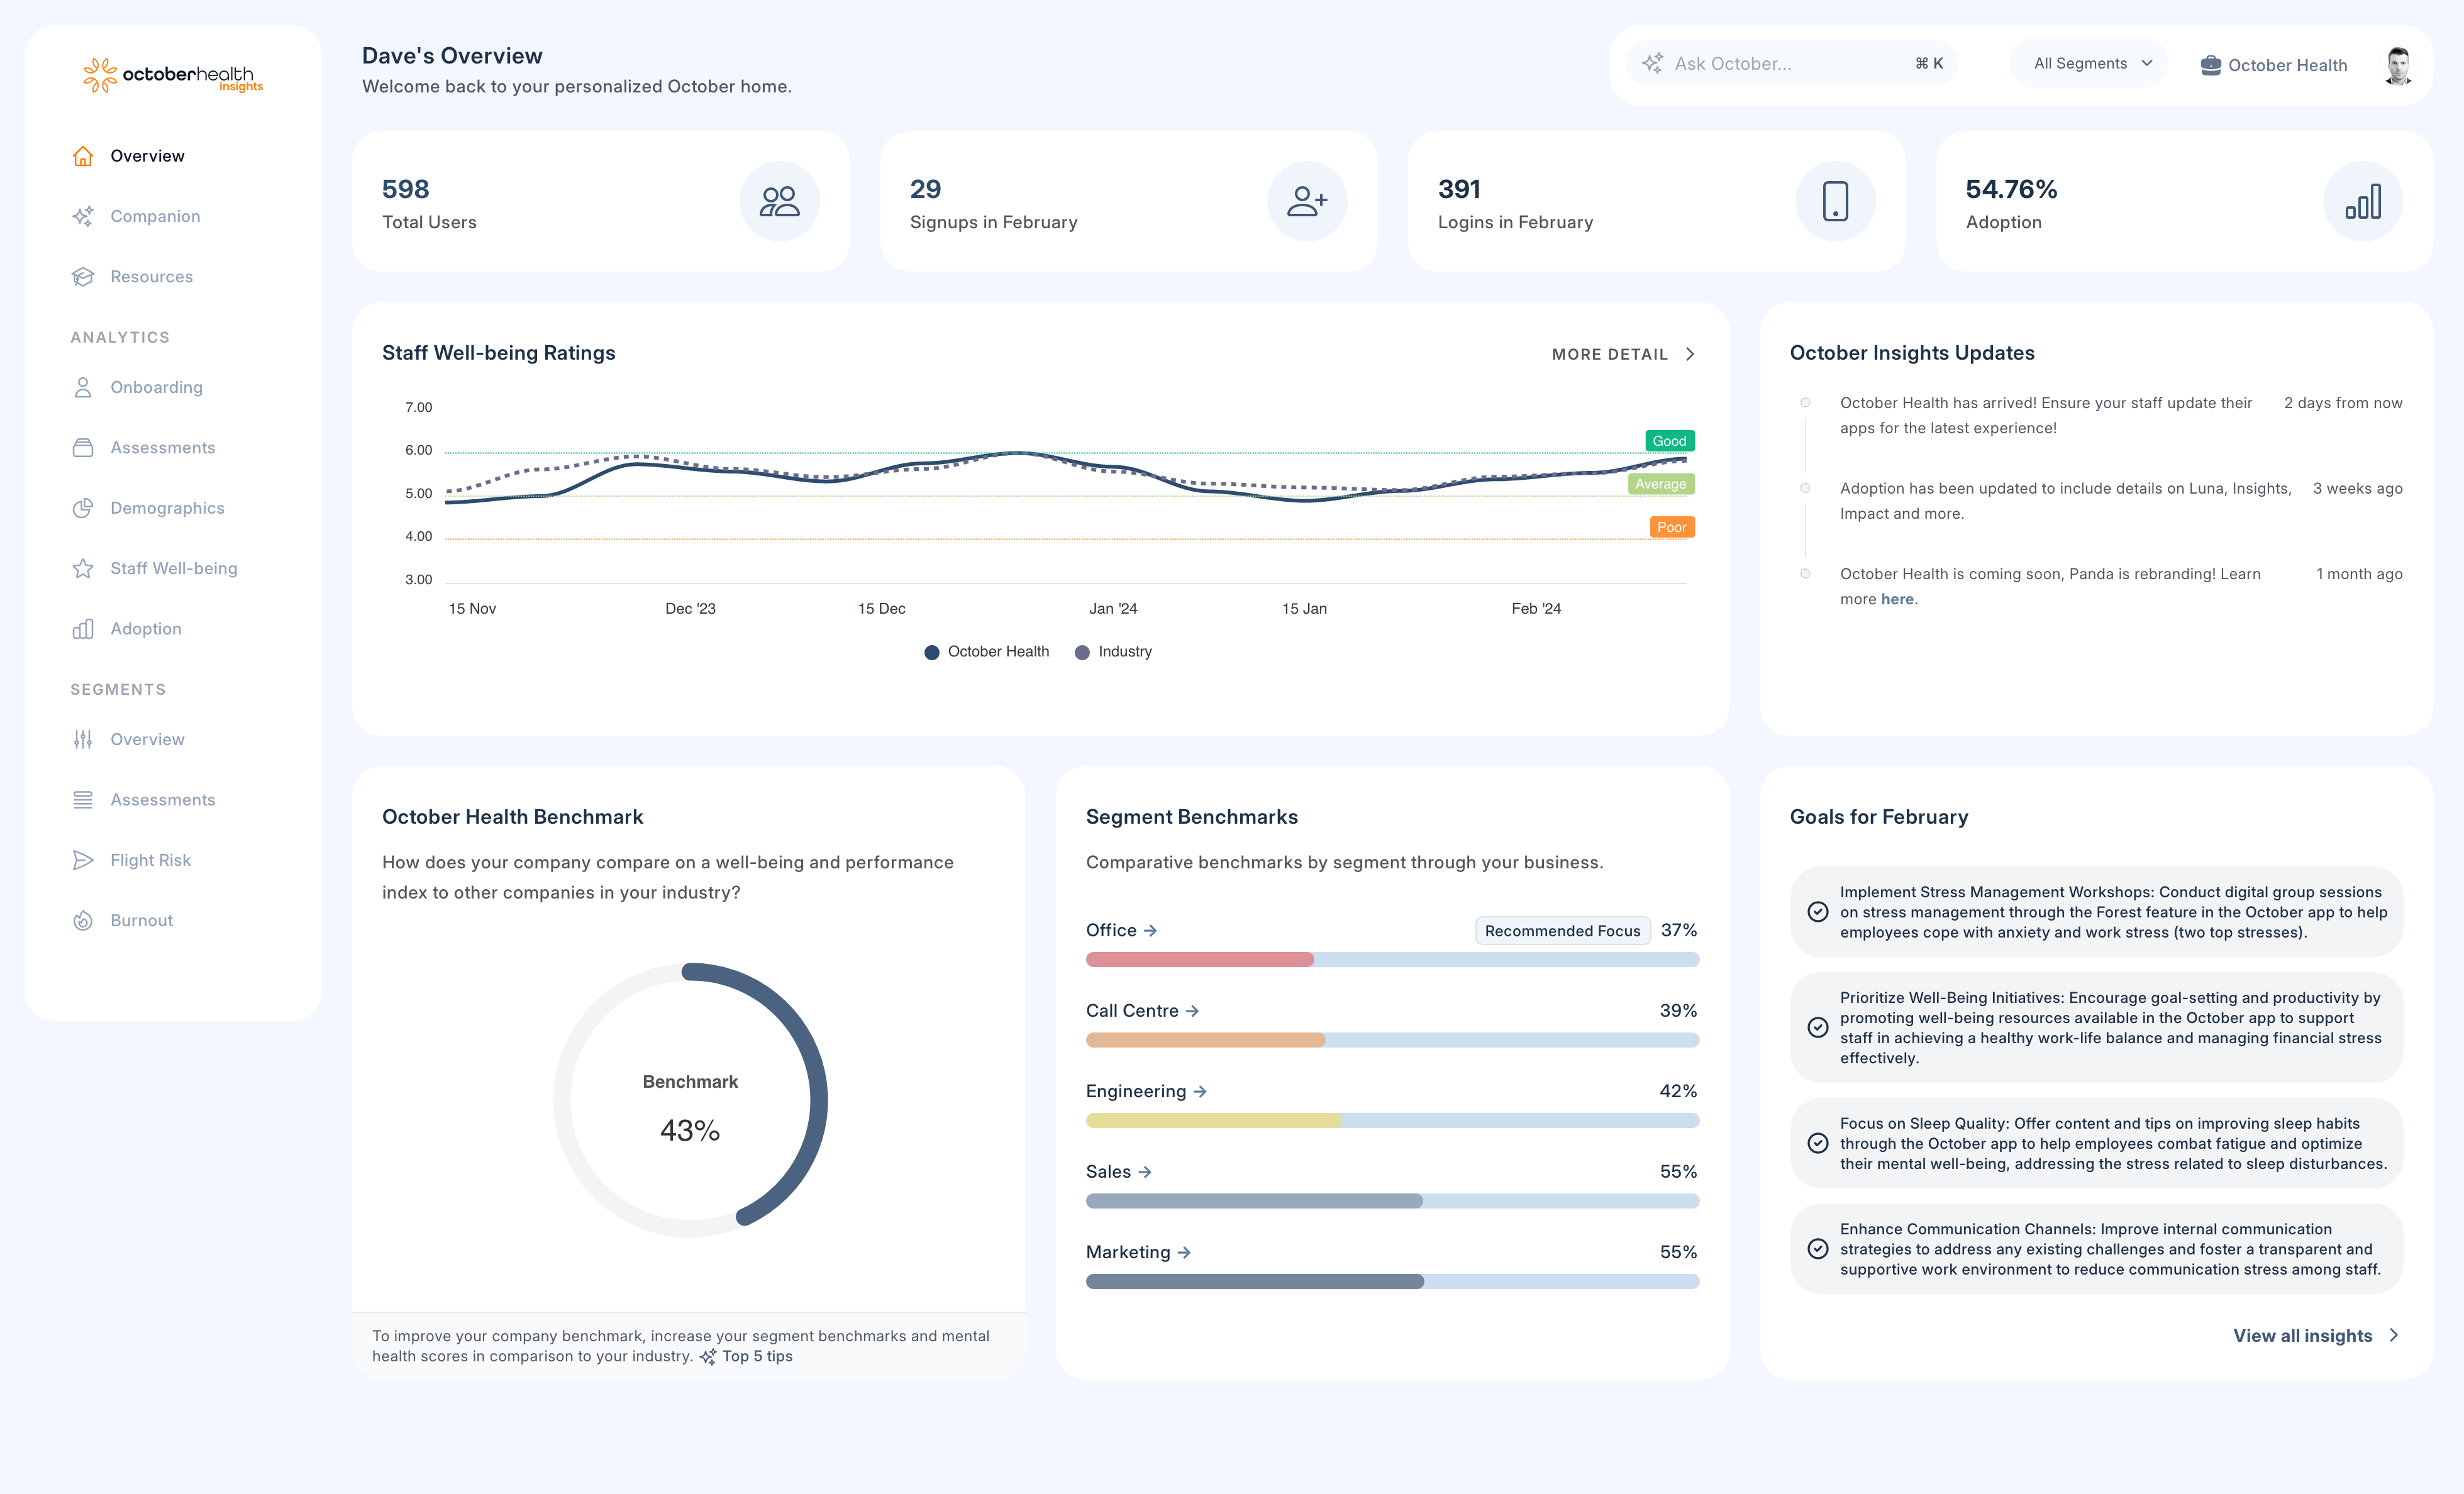Click the Logins phone icon
Screen dimensions: 2464x1494
click(x=1835, y=201)
